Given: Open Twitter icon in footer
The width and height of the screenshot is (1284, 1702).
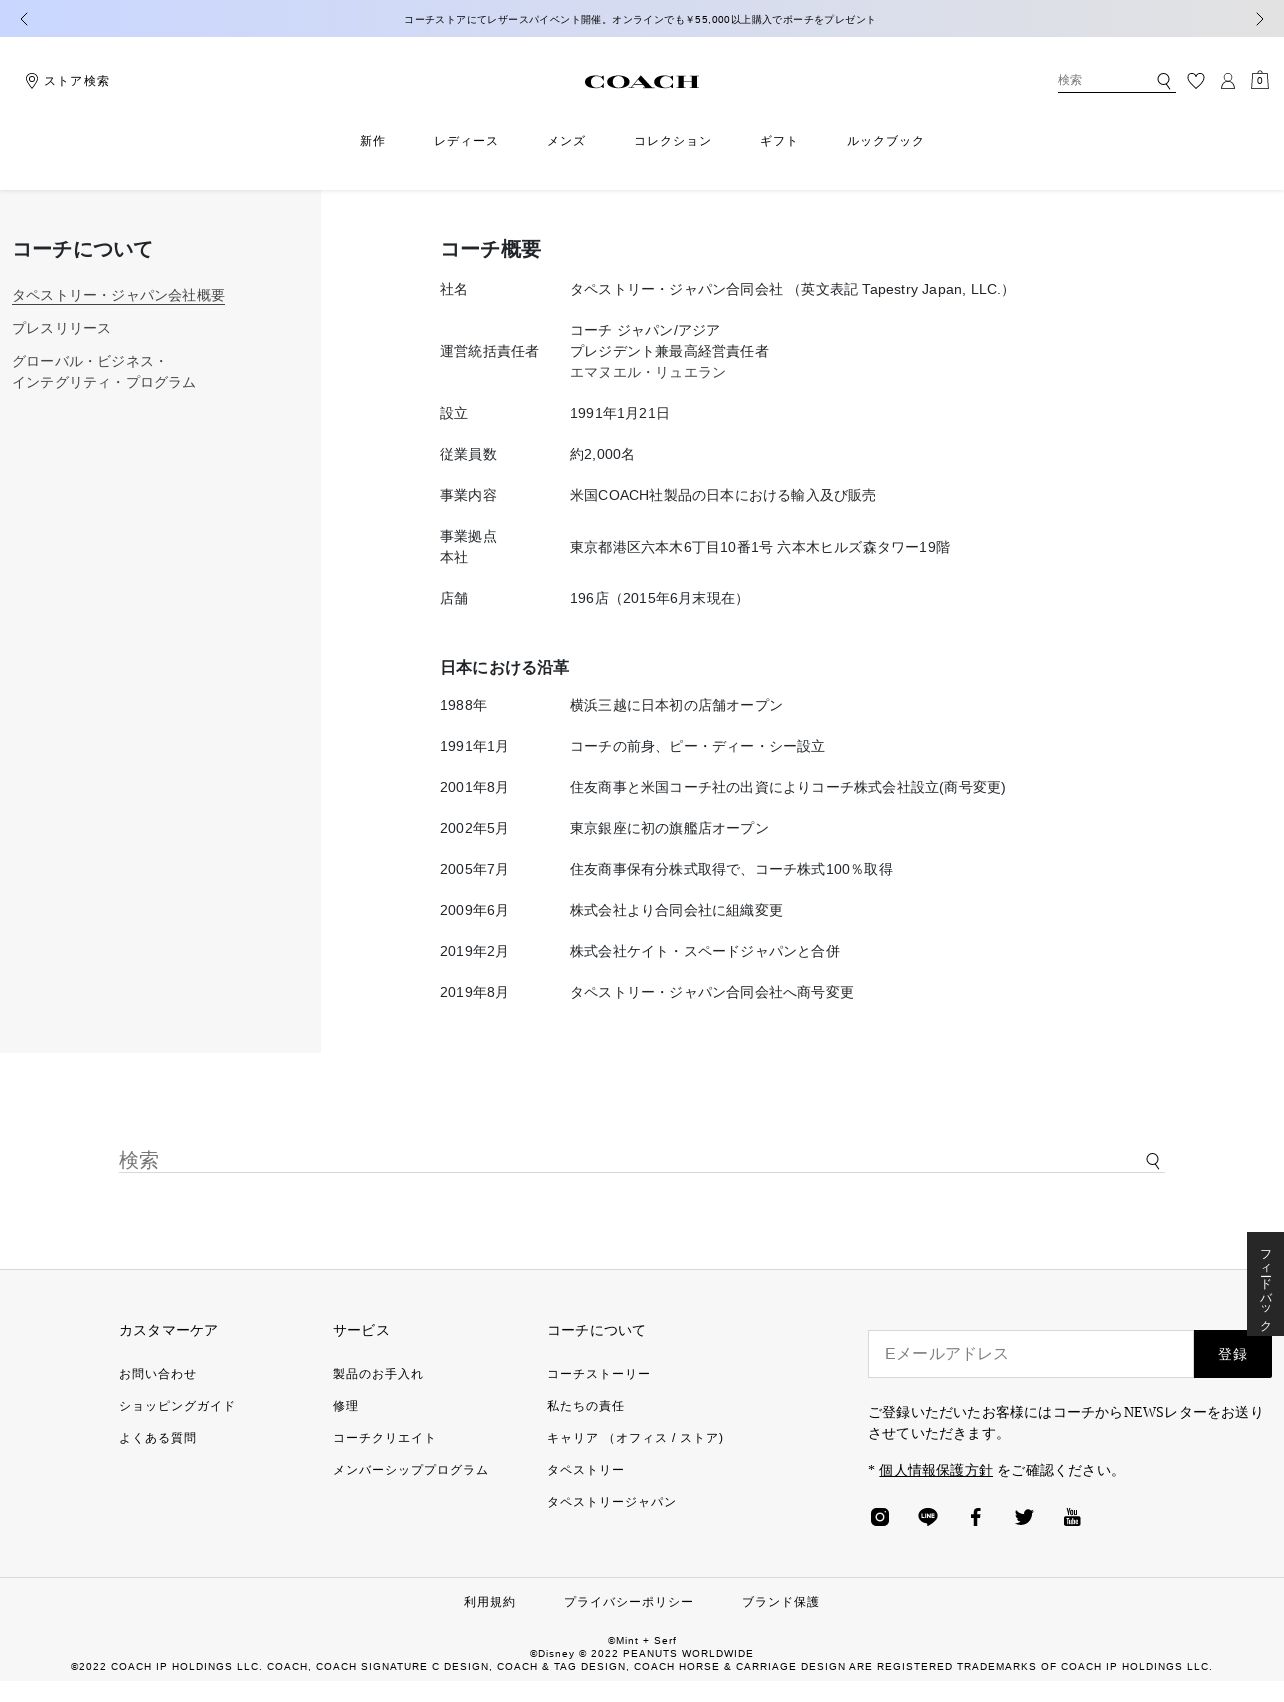Looking at the screenshot, I should coord(1024,1517).
